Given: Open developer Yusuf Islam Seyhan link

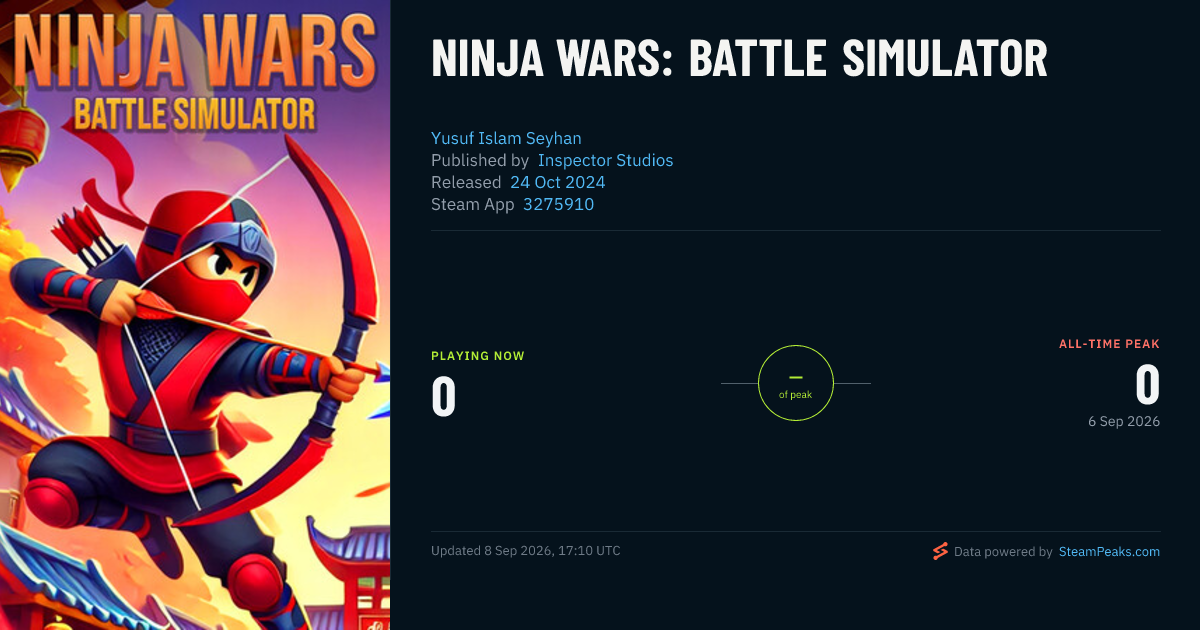Looking at the screenshot, I should (x=506, y=138).
